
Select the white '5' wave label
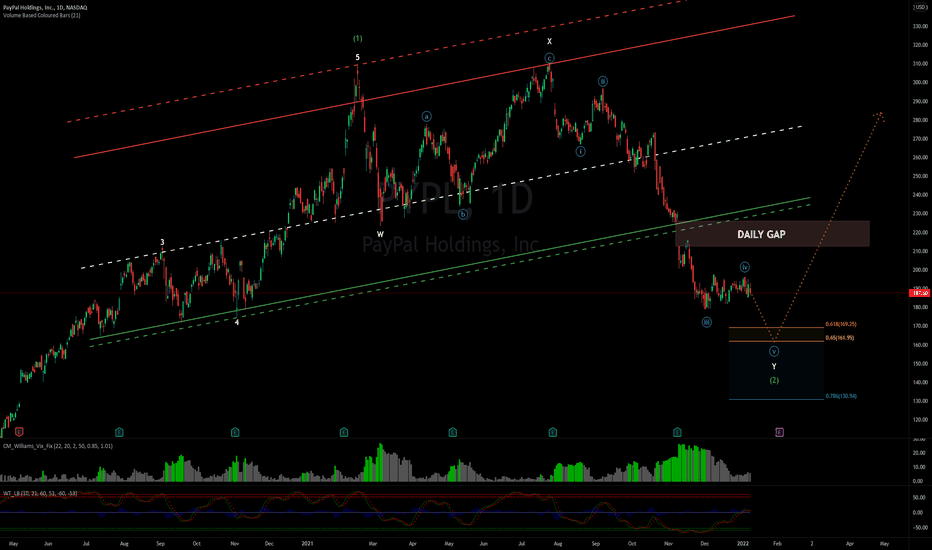[357, 58]
